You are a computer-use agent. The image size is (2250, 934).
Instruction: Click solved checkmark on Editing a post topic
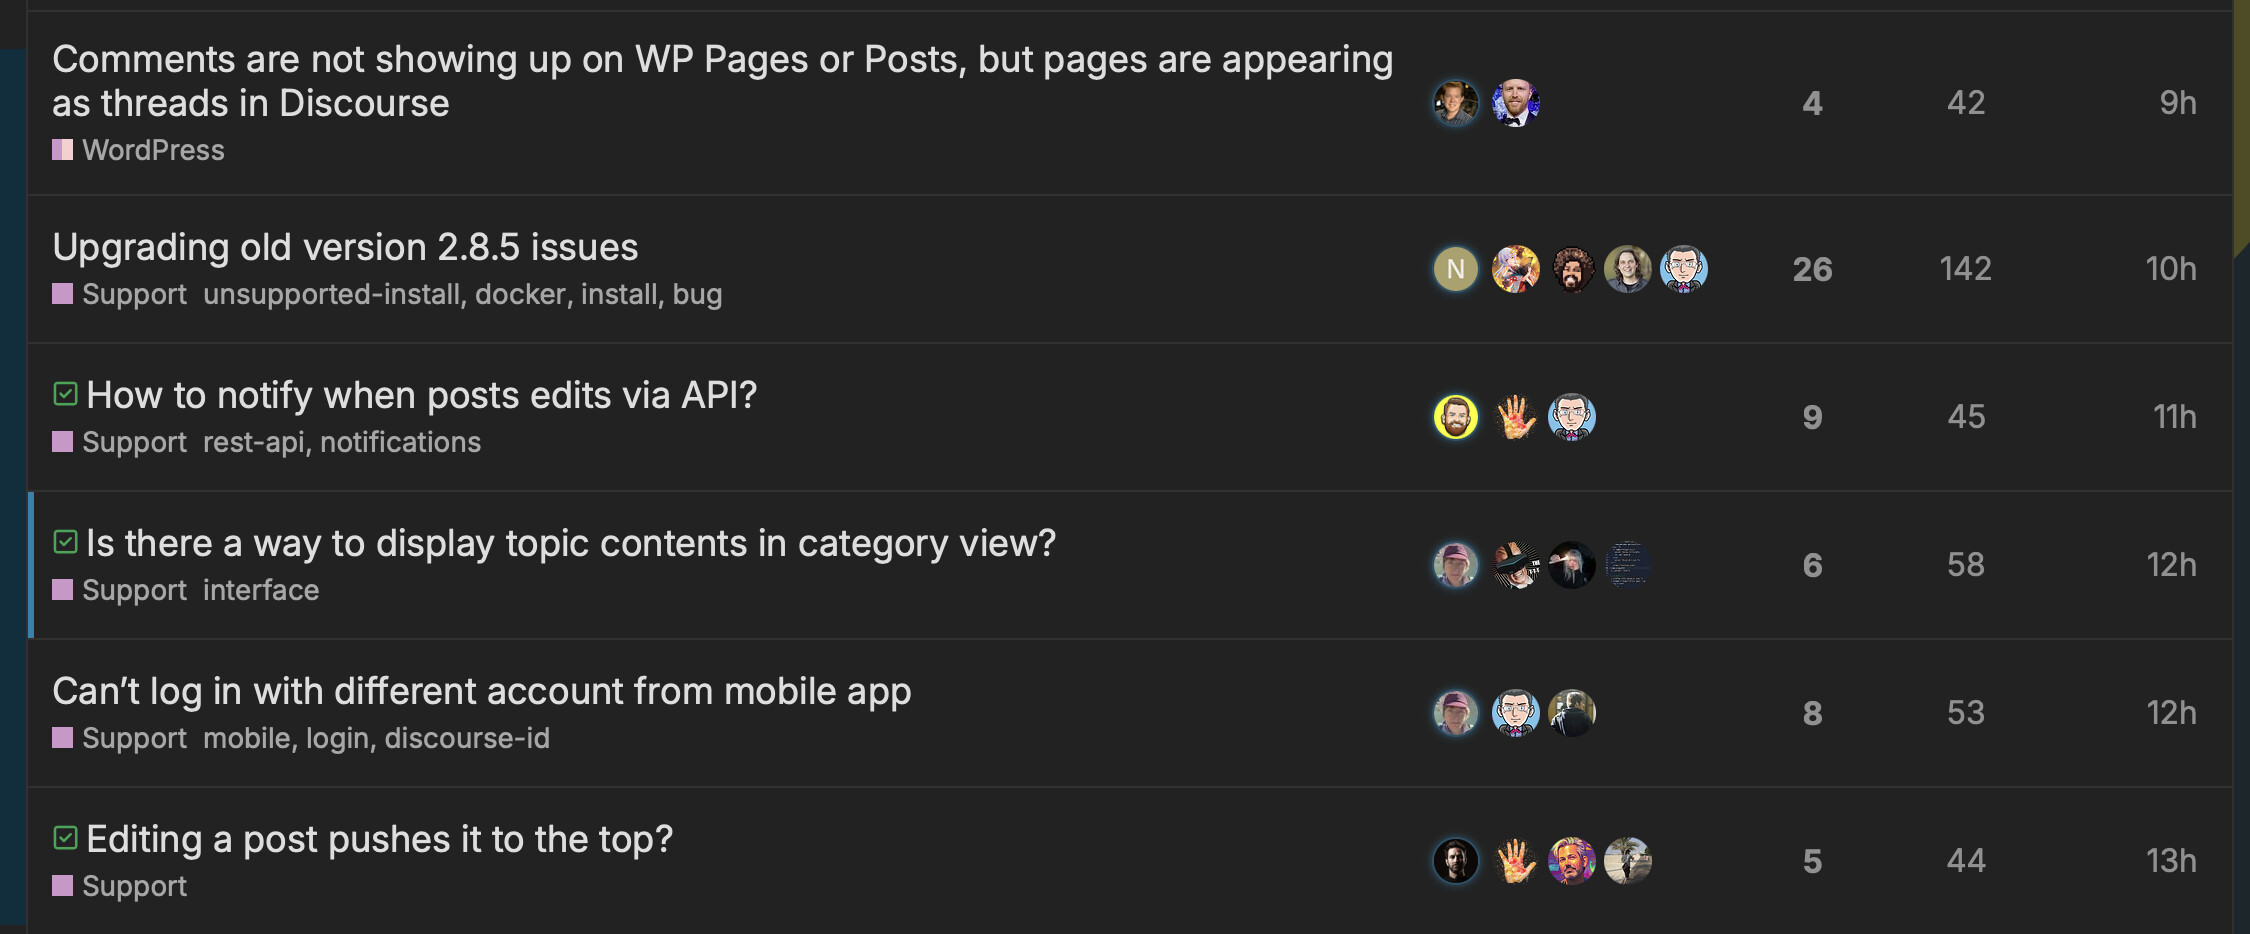(x=65, y=838)
